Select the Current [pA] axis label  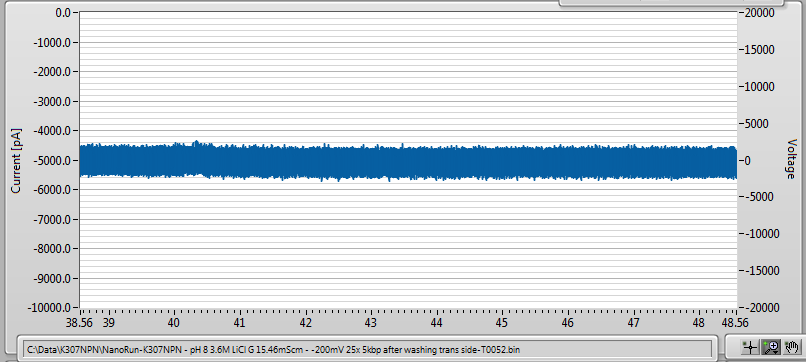coord(16,160)
